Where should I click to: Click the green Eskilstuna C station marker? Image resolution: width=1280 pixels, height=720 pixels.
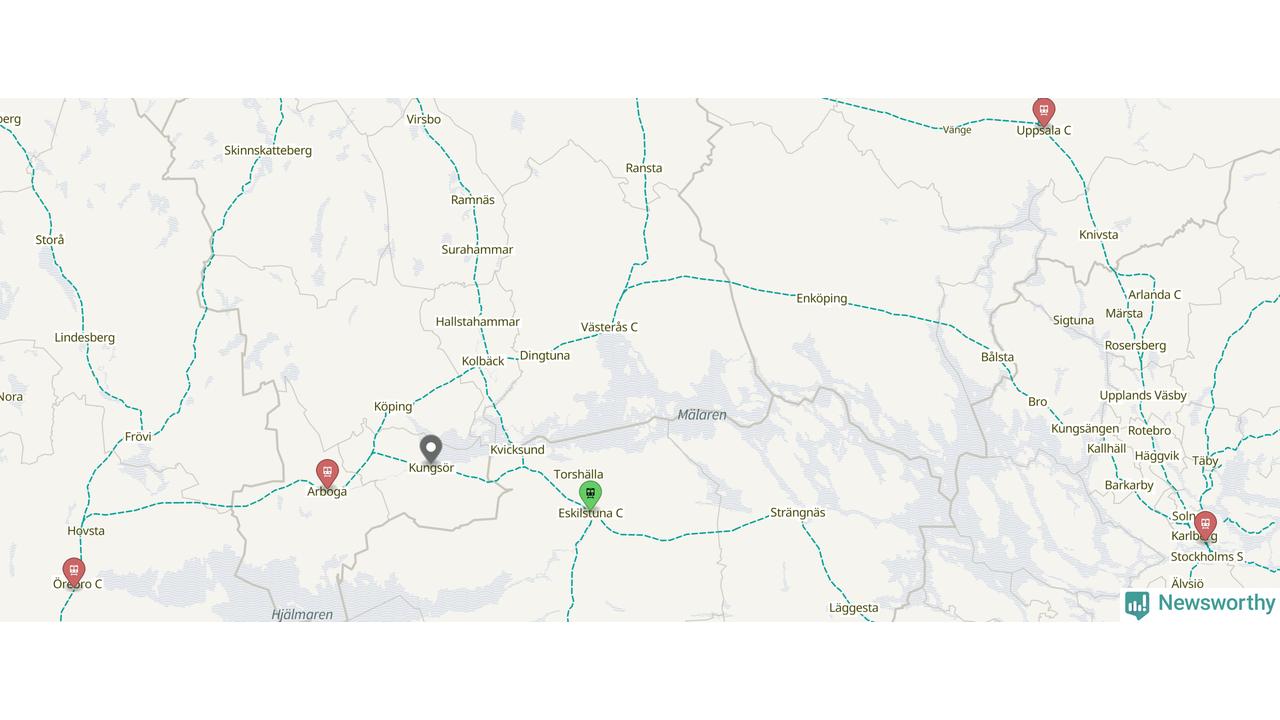click(590, 495)
